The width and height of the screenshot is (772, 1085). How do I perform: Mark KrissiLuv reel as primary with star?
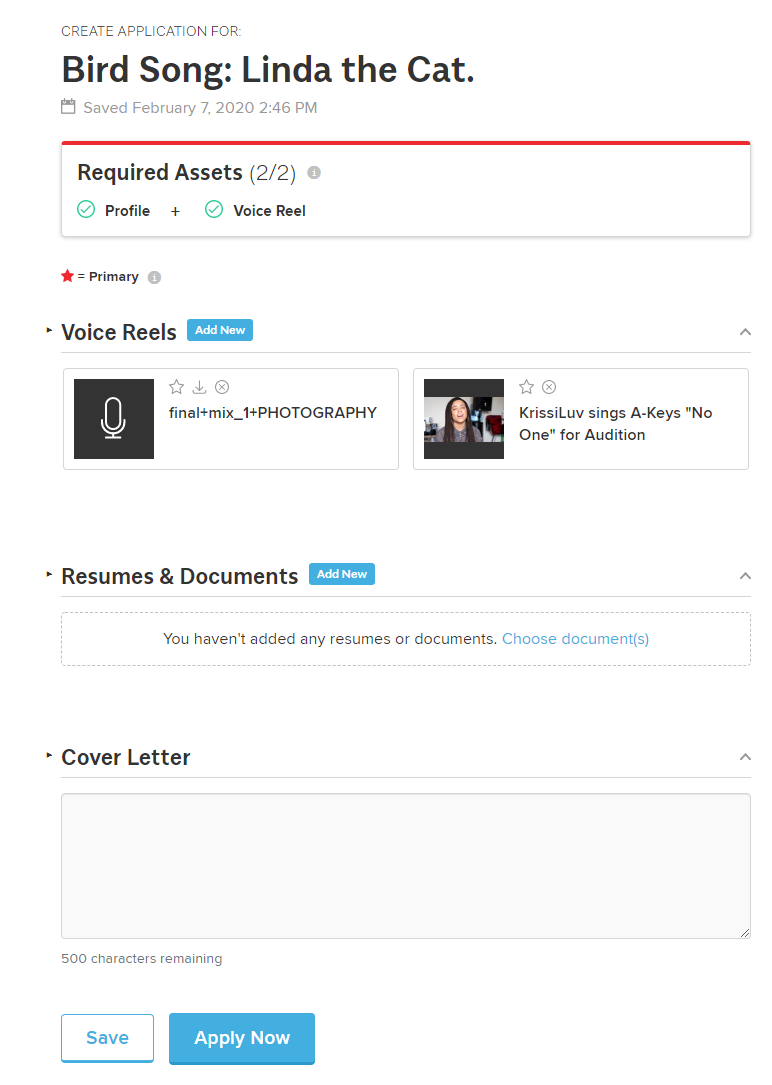(x=527, y=387)
